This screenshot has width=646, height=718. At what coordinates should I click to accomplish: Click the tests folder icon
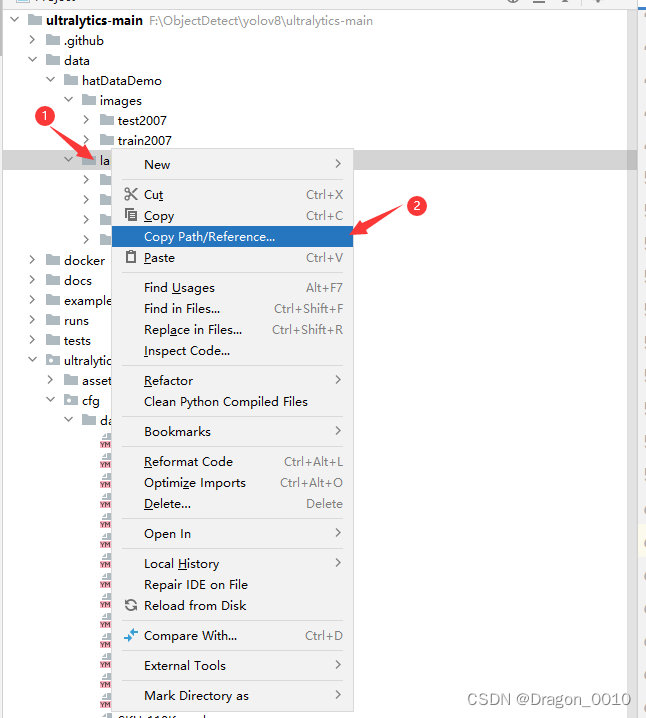(53, 340)
